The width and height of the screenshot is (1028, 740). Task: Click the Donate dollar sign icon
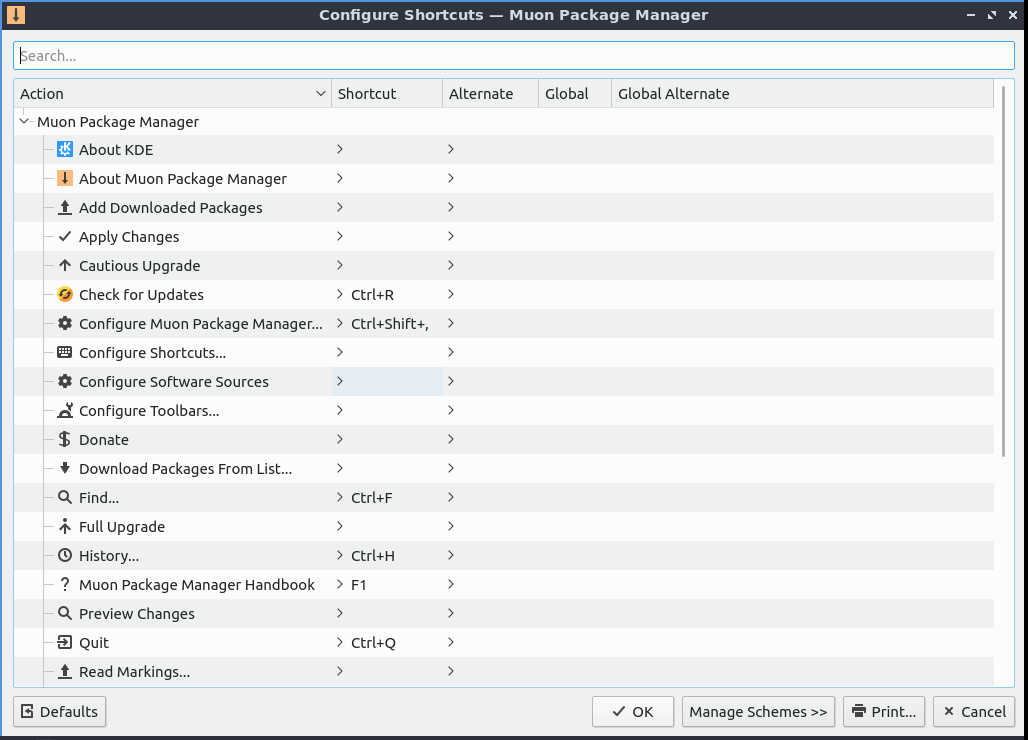point(65,440)
